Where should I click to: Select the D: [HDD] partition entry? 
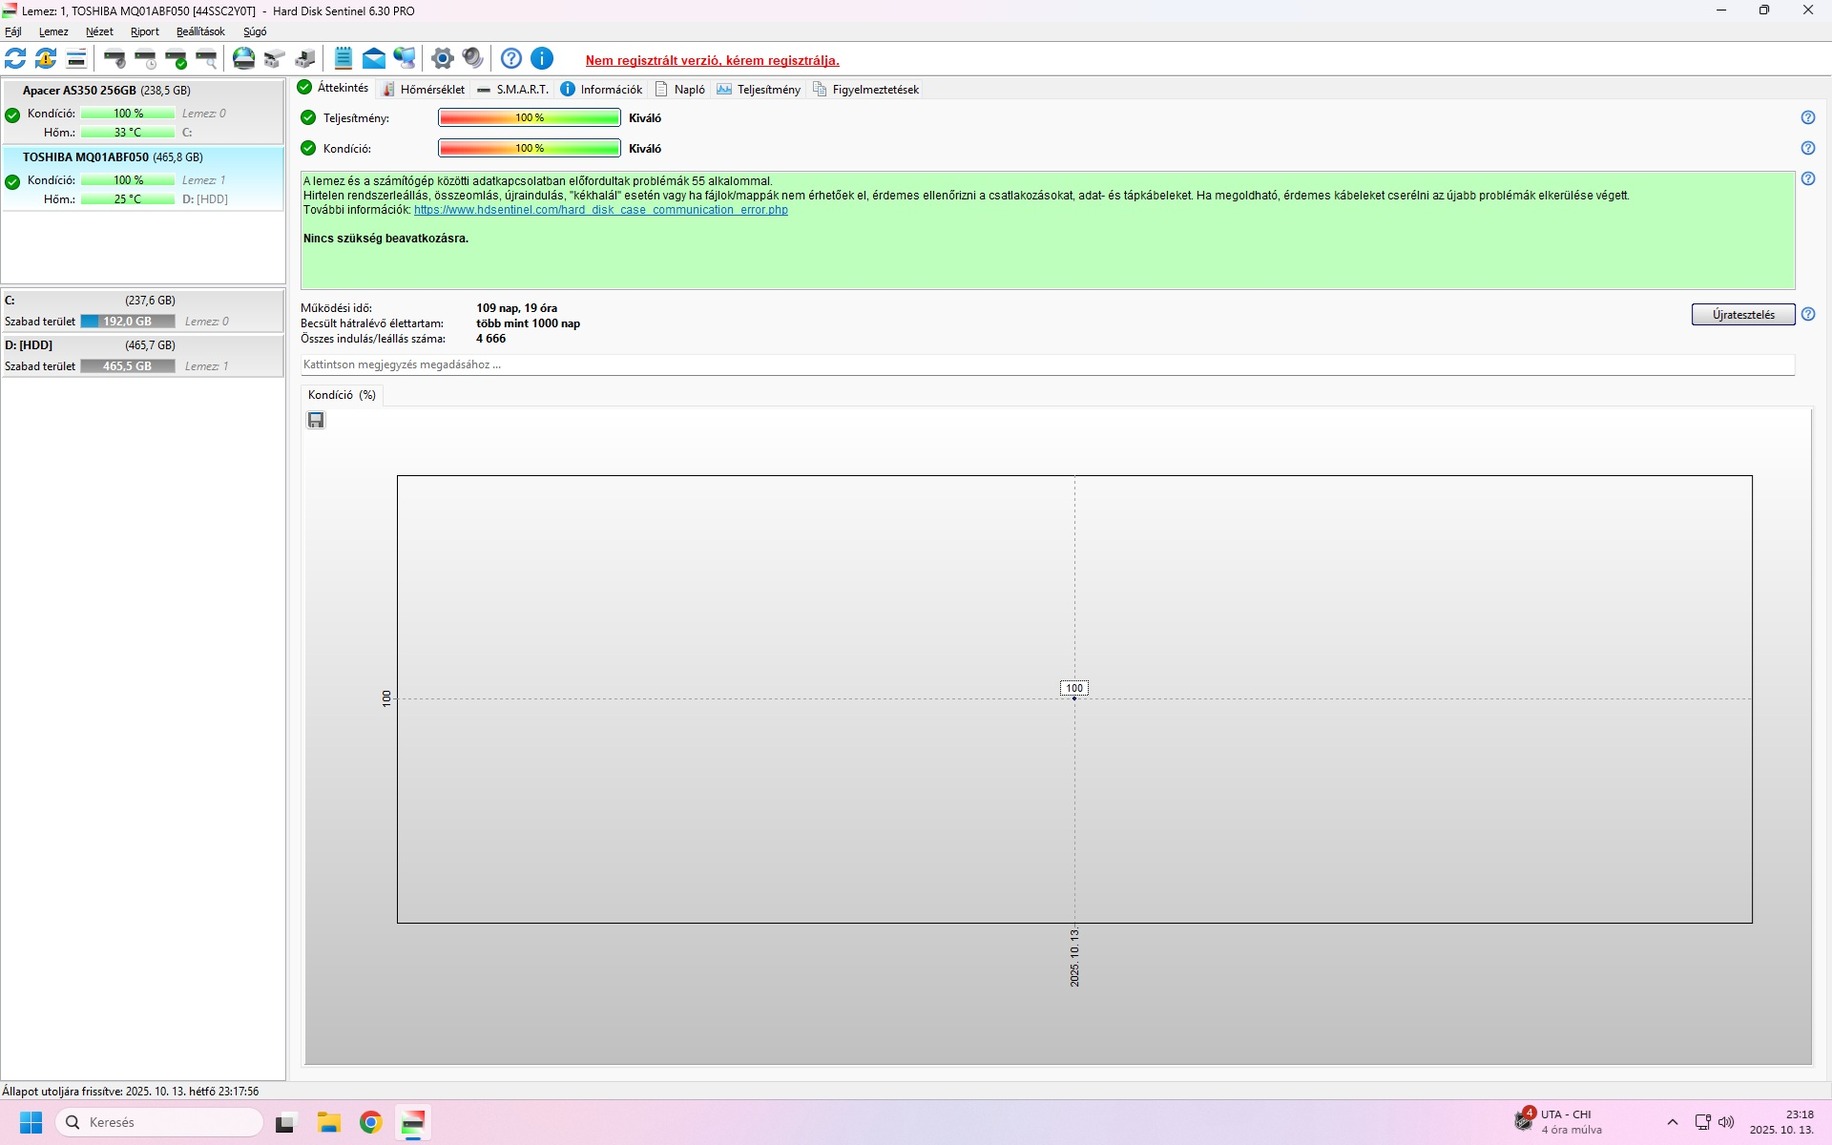(143, 356)
